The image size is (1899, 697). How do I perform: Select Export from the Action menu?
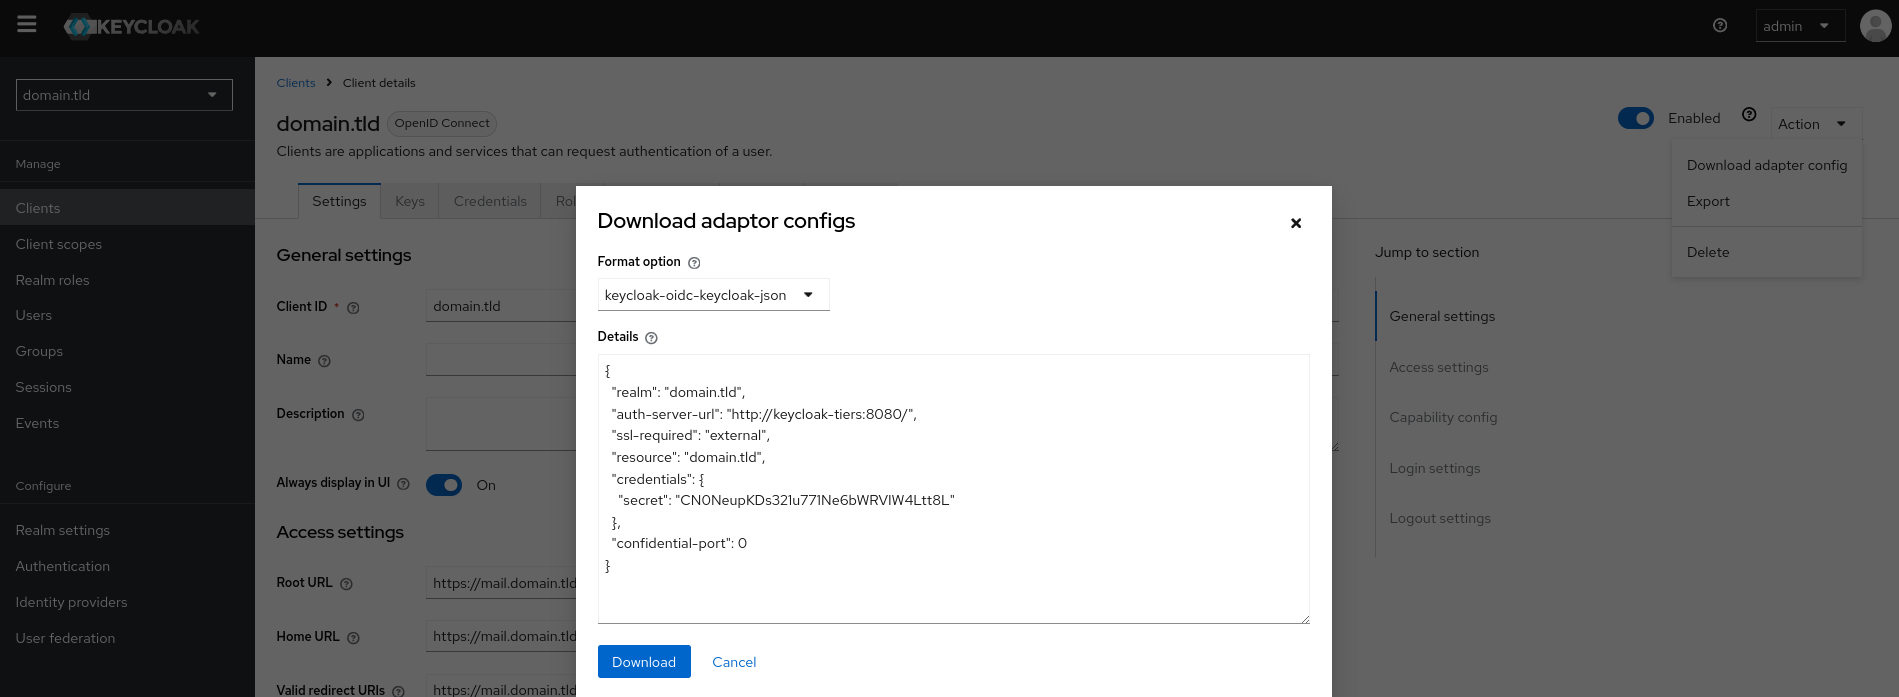(1708, 201)
